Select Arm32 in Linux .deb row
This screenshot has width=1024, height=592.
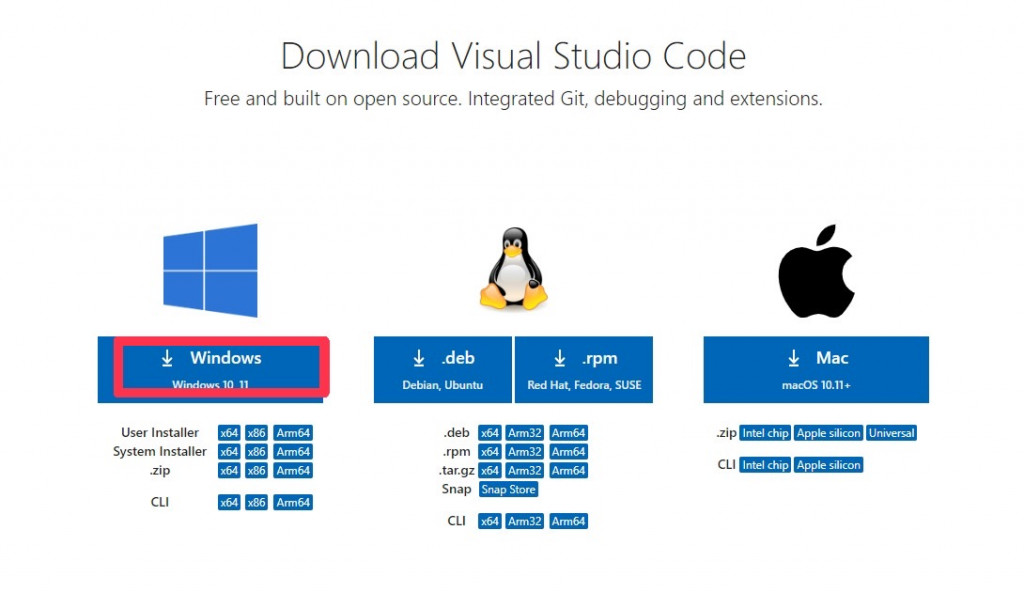pyautogui.click(x=525, y=433)
